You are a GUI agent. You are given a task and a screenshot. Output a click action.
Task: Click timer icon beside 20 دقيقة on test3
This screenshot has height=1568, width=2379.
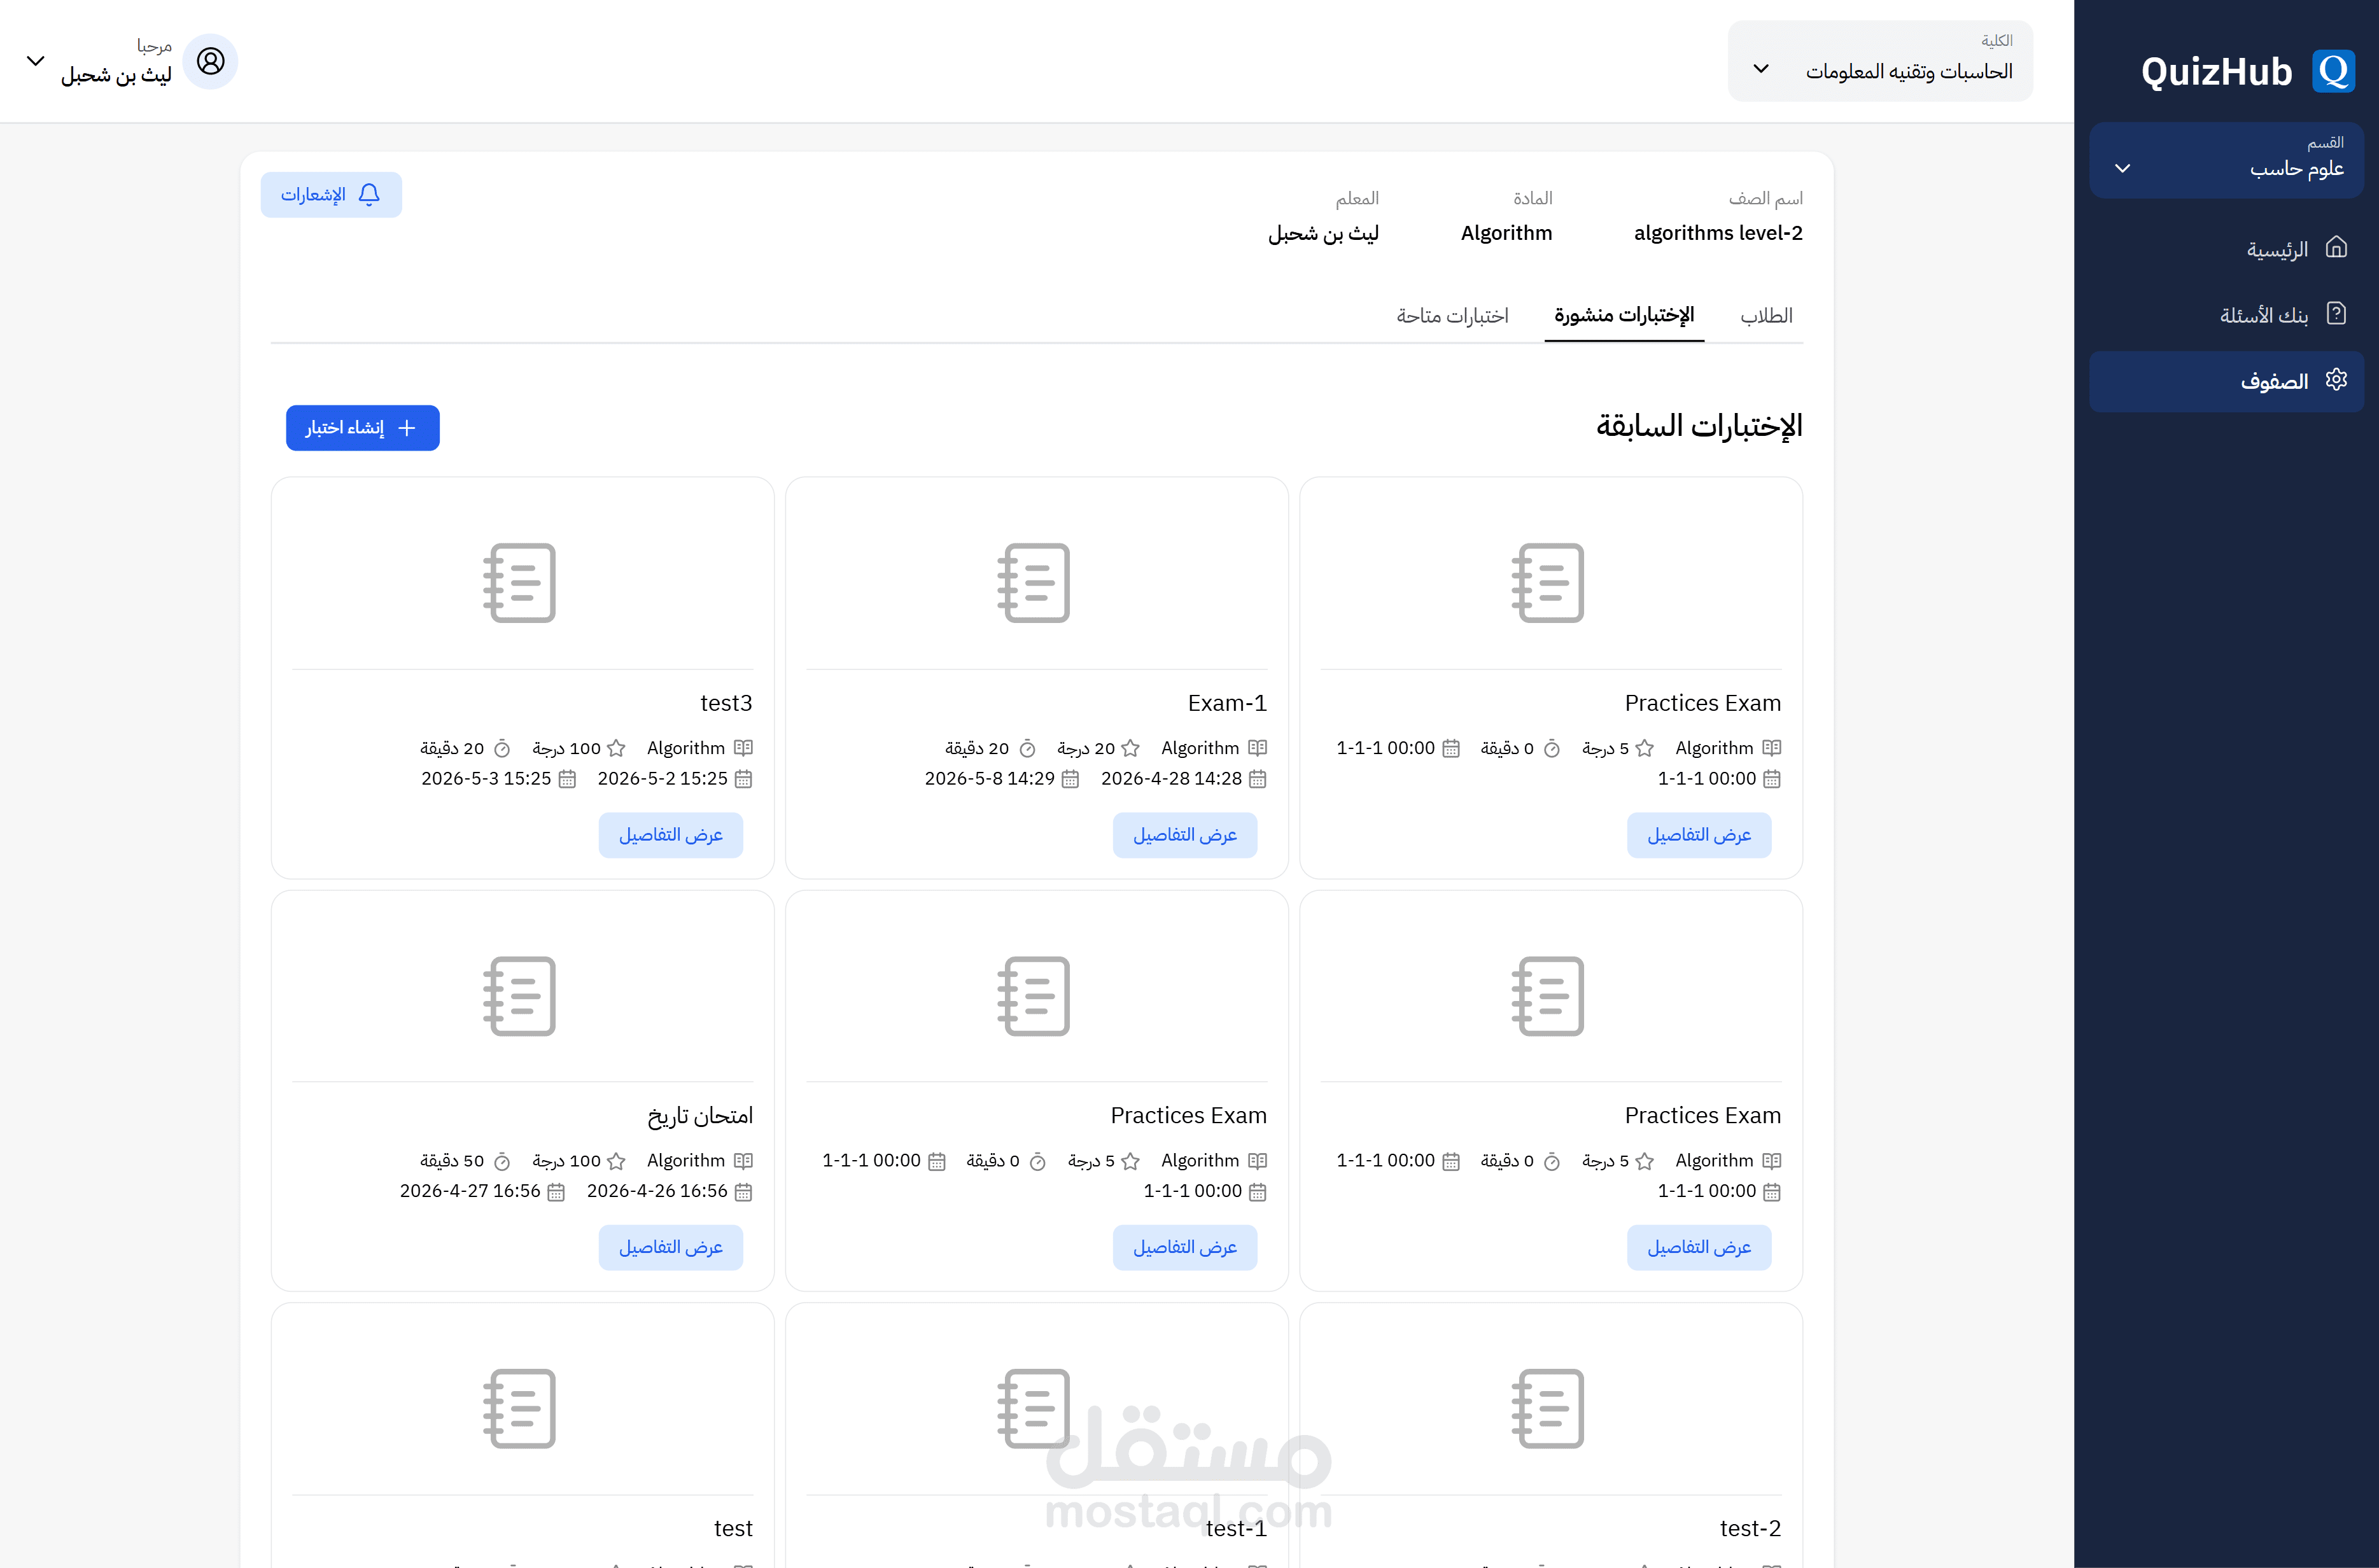point(502,749)
